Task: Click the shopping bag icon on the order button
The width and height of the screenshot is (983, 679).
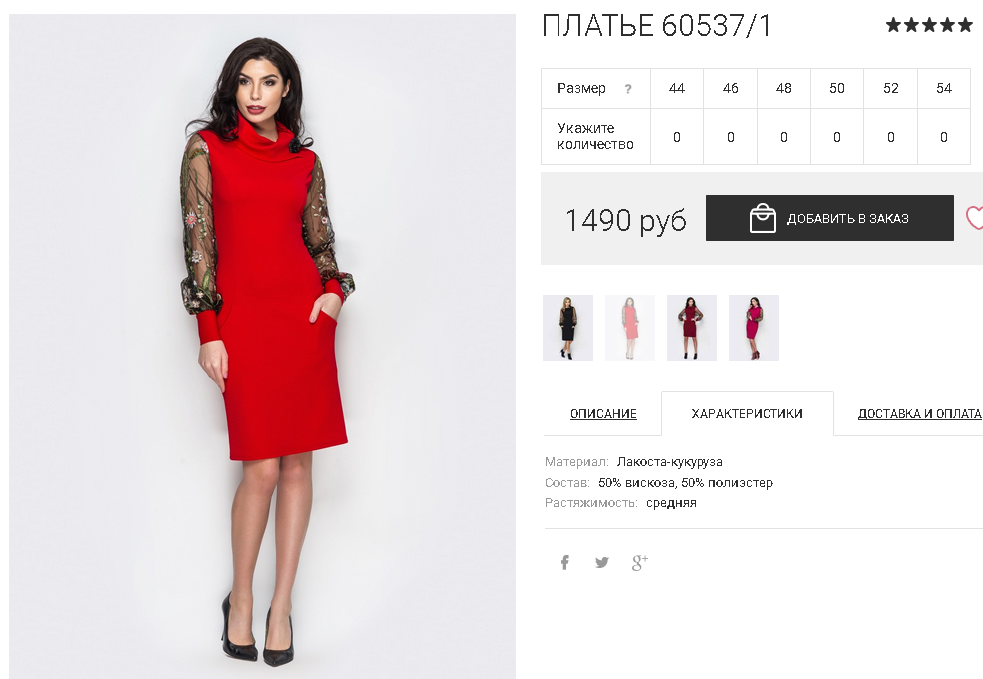Action: coord(762,218)
